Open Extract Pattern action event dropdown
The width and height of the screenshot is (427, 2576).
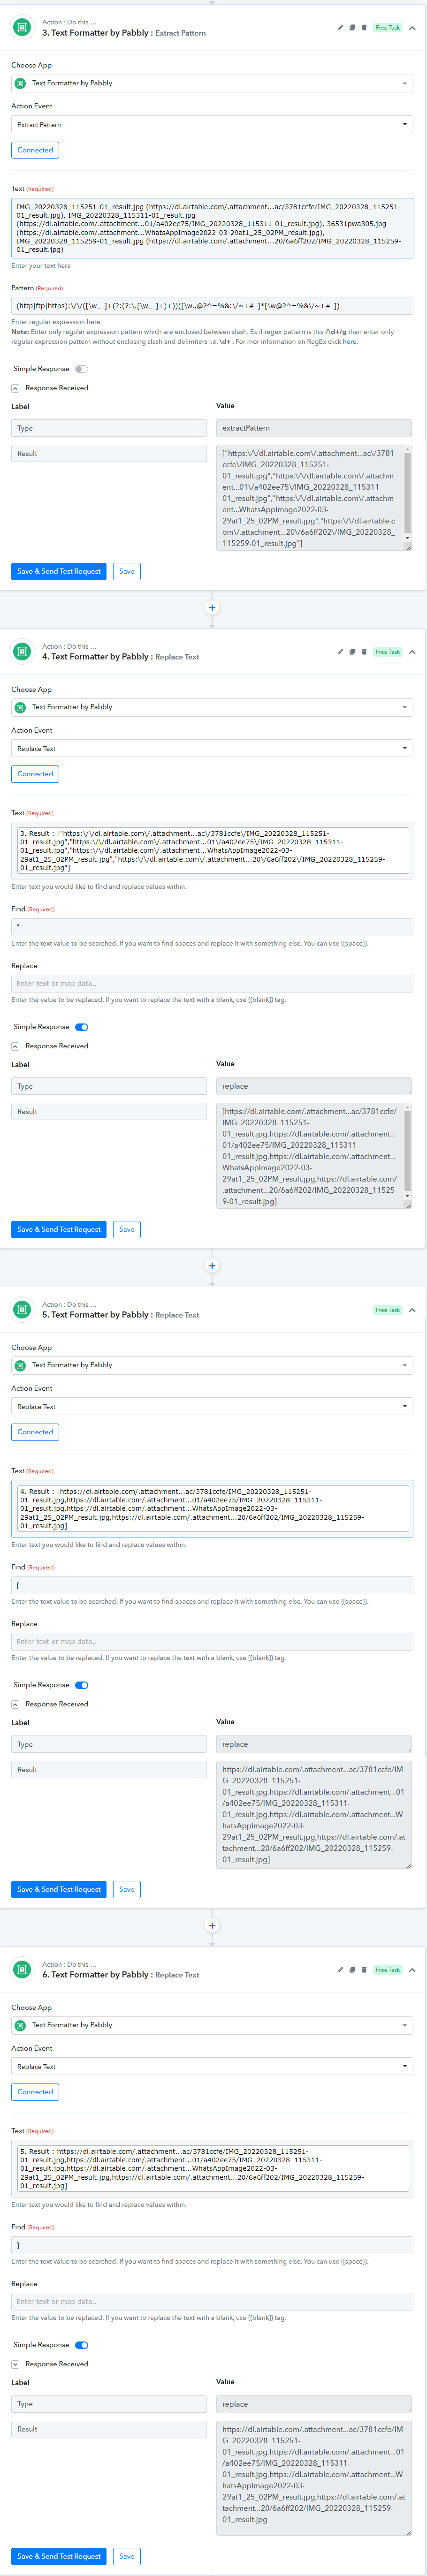212,125
